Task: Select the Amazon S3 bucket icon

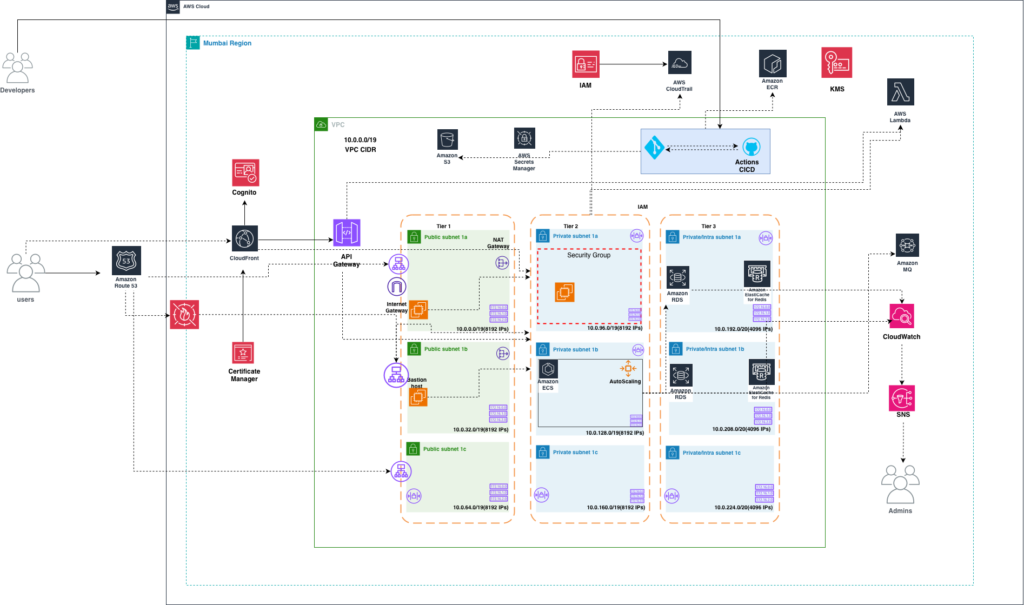Action: (x=447, y=140)
